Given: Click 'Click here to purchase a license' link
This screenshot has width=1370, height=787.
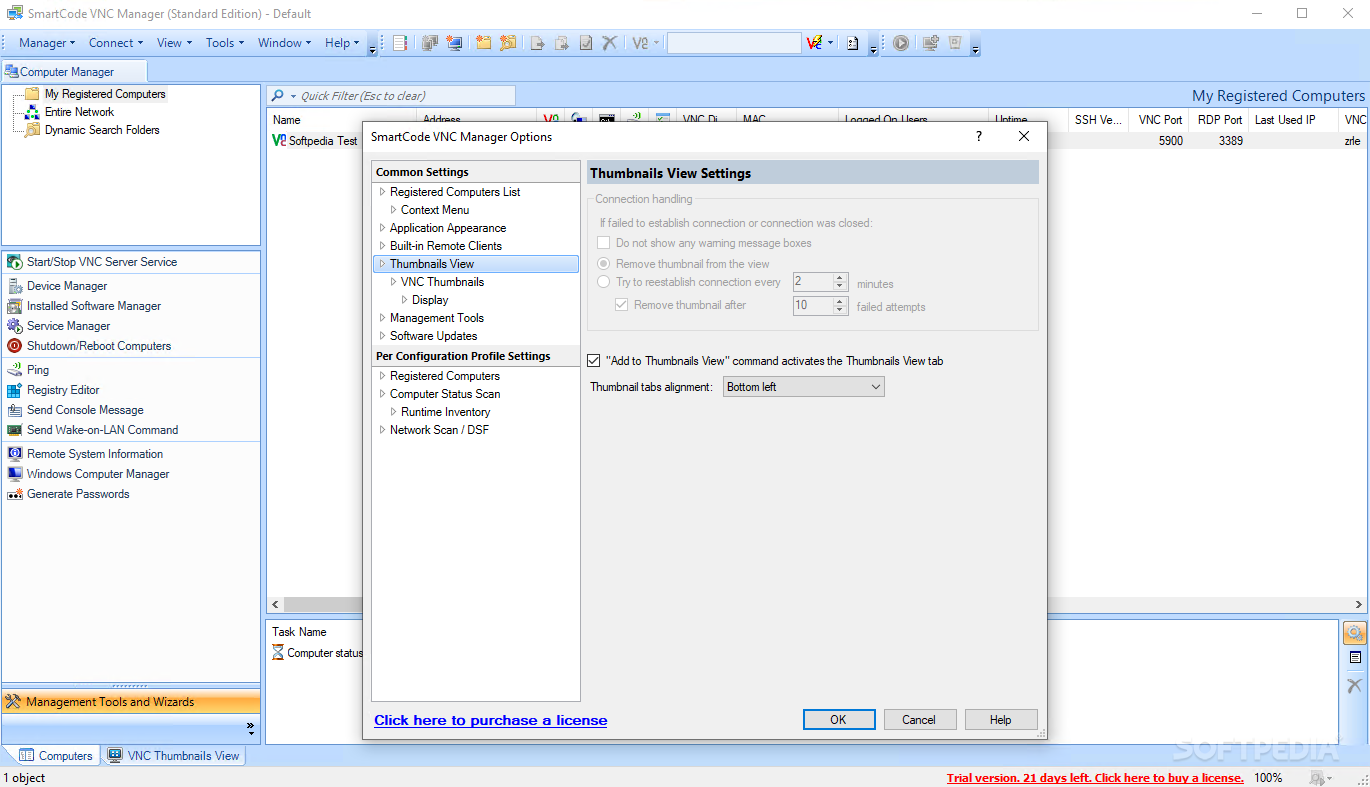Looking at the screenshot, I should (490, 720).
